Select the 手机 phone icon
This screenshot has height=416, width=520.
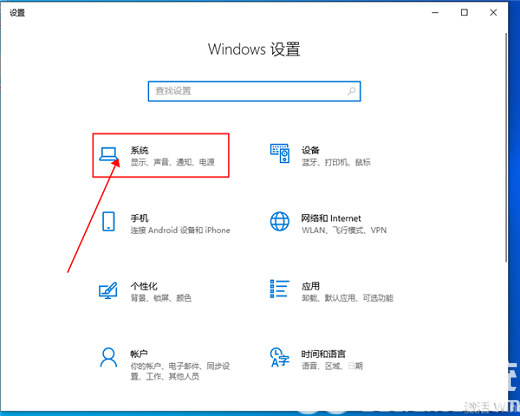(x=108, y=221)
